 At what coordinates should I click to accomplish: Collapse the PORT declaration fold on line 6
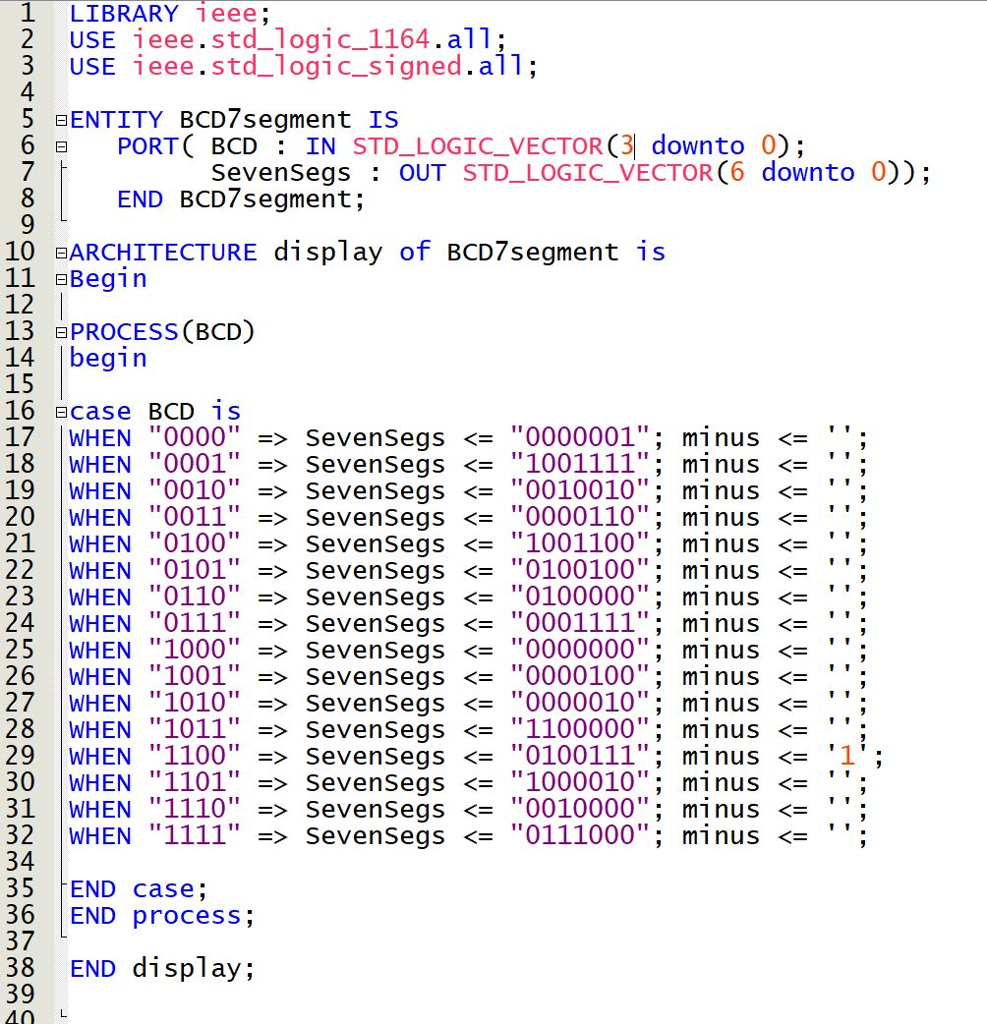tap(61, 146)
